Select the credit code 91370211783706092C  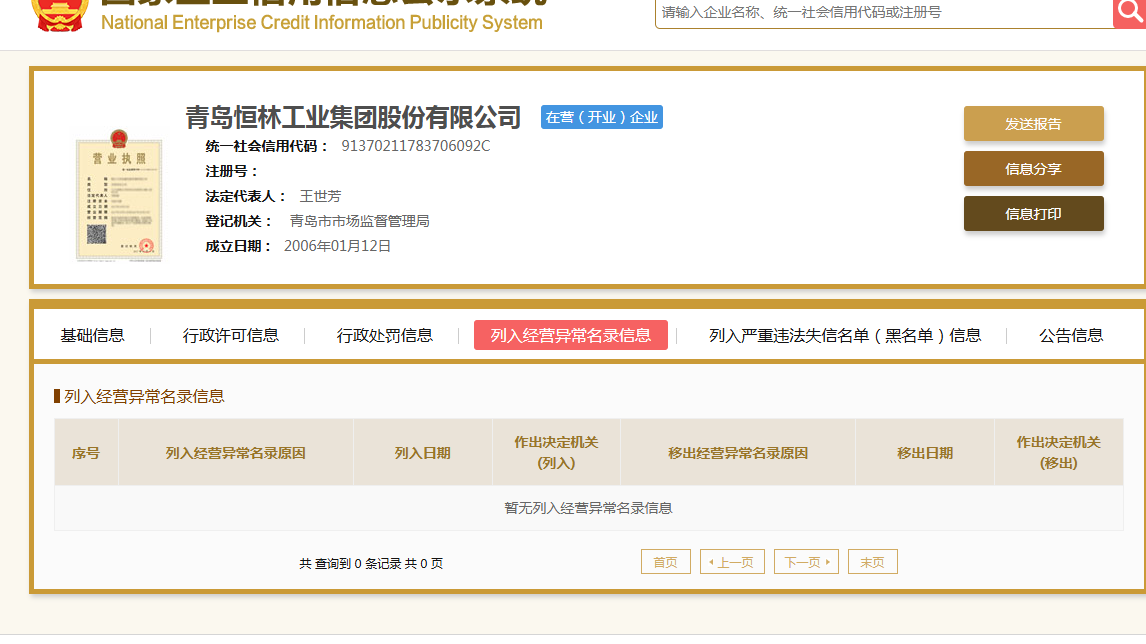click(x=416, y=146)
